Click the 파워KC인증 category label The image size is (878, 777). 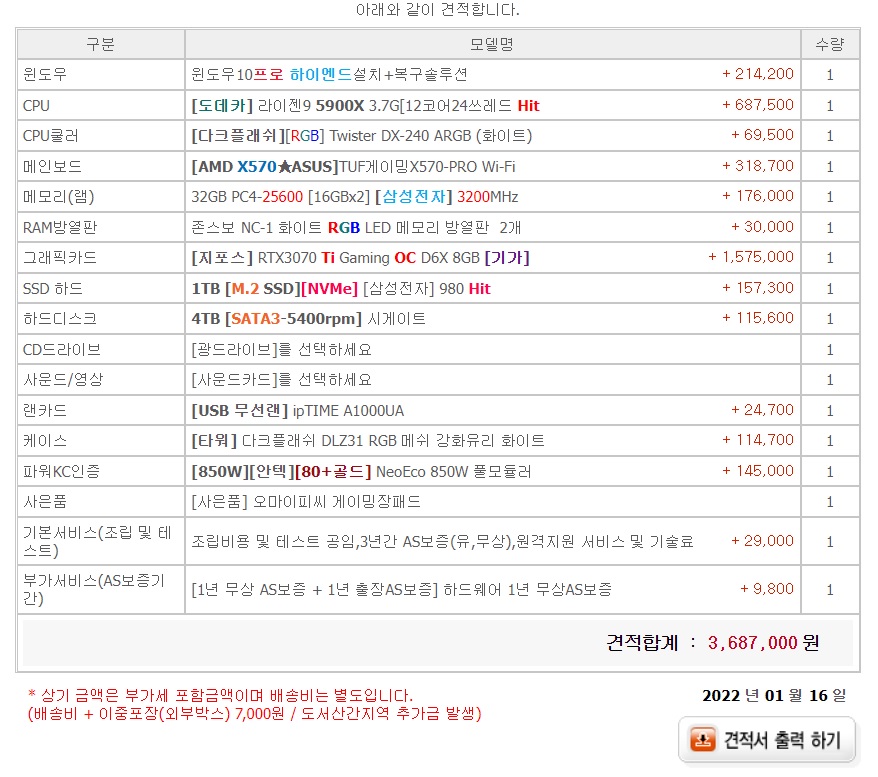pos(62,472)
